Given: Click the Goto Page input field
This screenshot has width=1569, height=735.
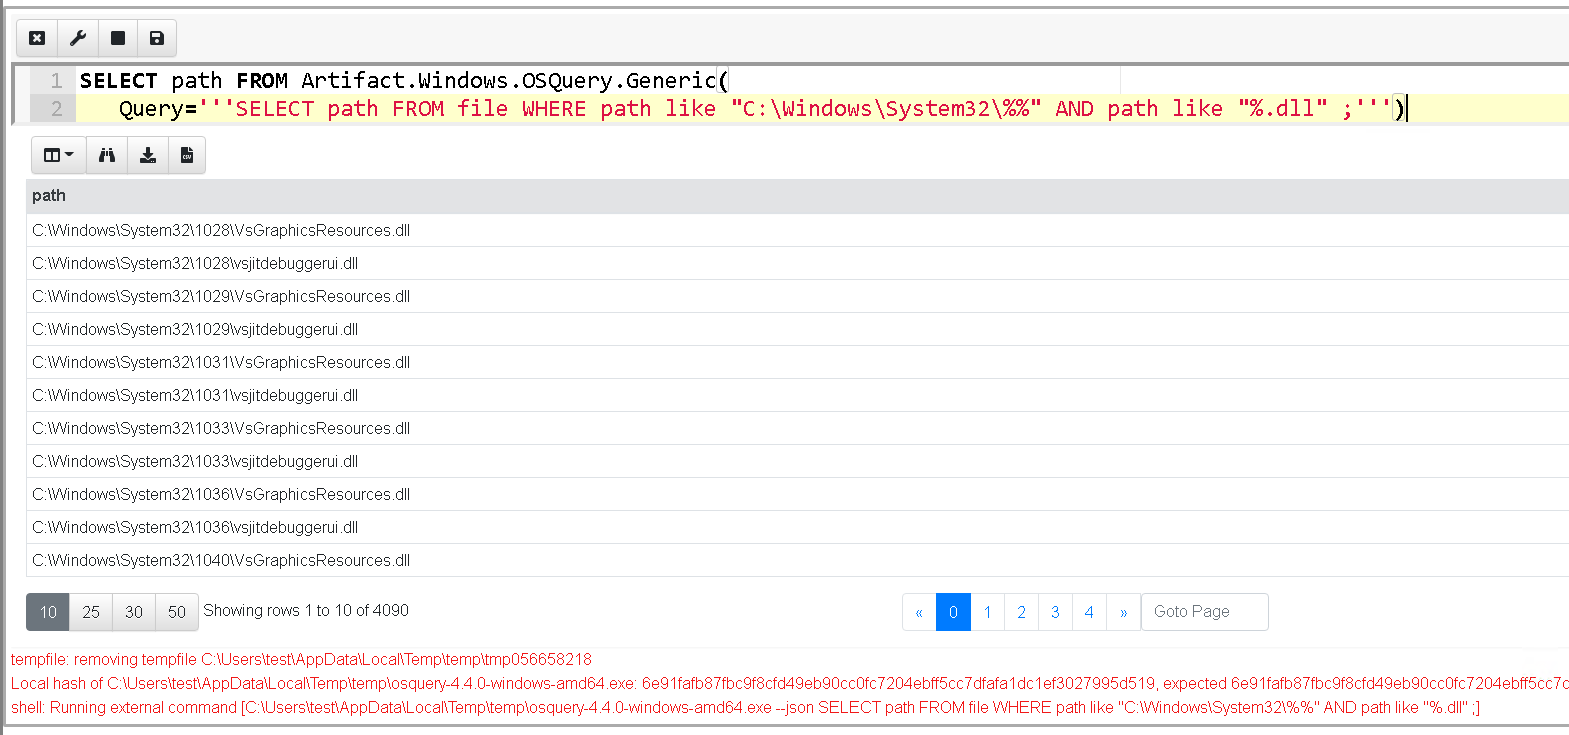Looking at the screenshot, I should pyautogui.click(x=1204, y=612).
